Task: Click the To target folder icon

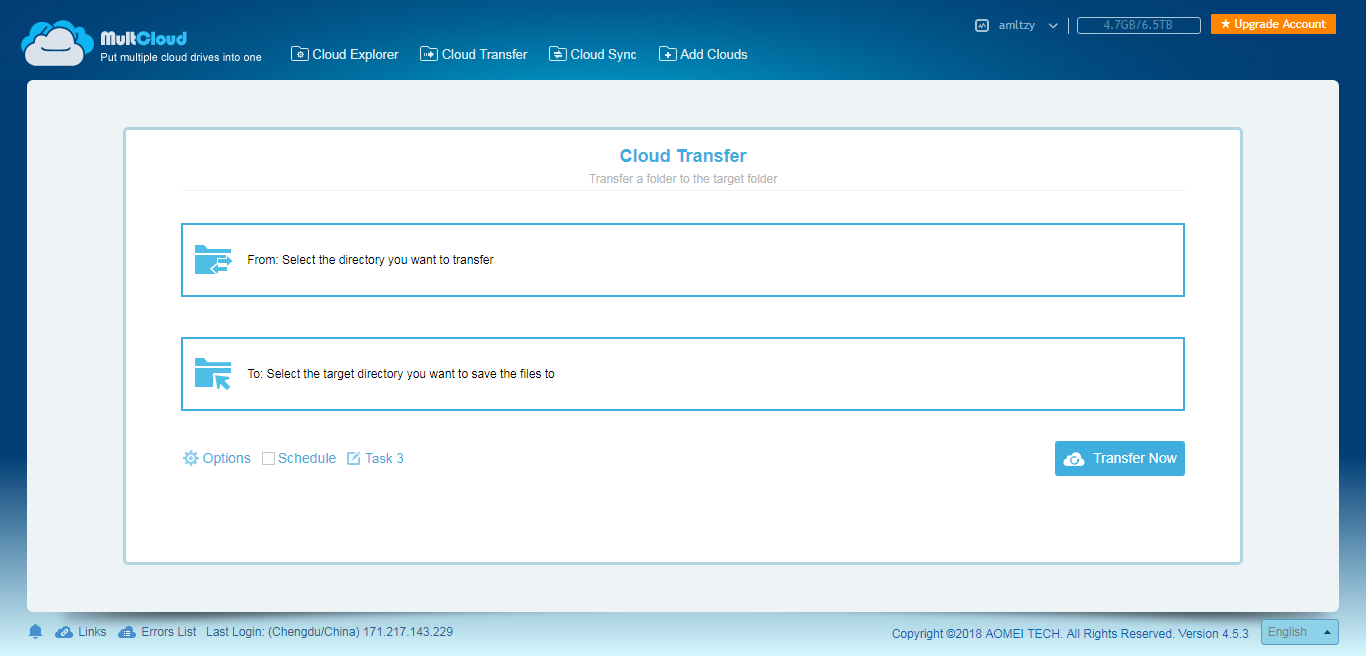Action: (x=213, y=374)
